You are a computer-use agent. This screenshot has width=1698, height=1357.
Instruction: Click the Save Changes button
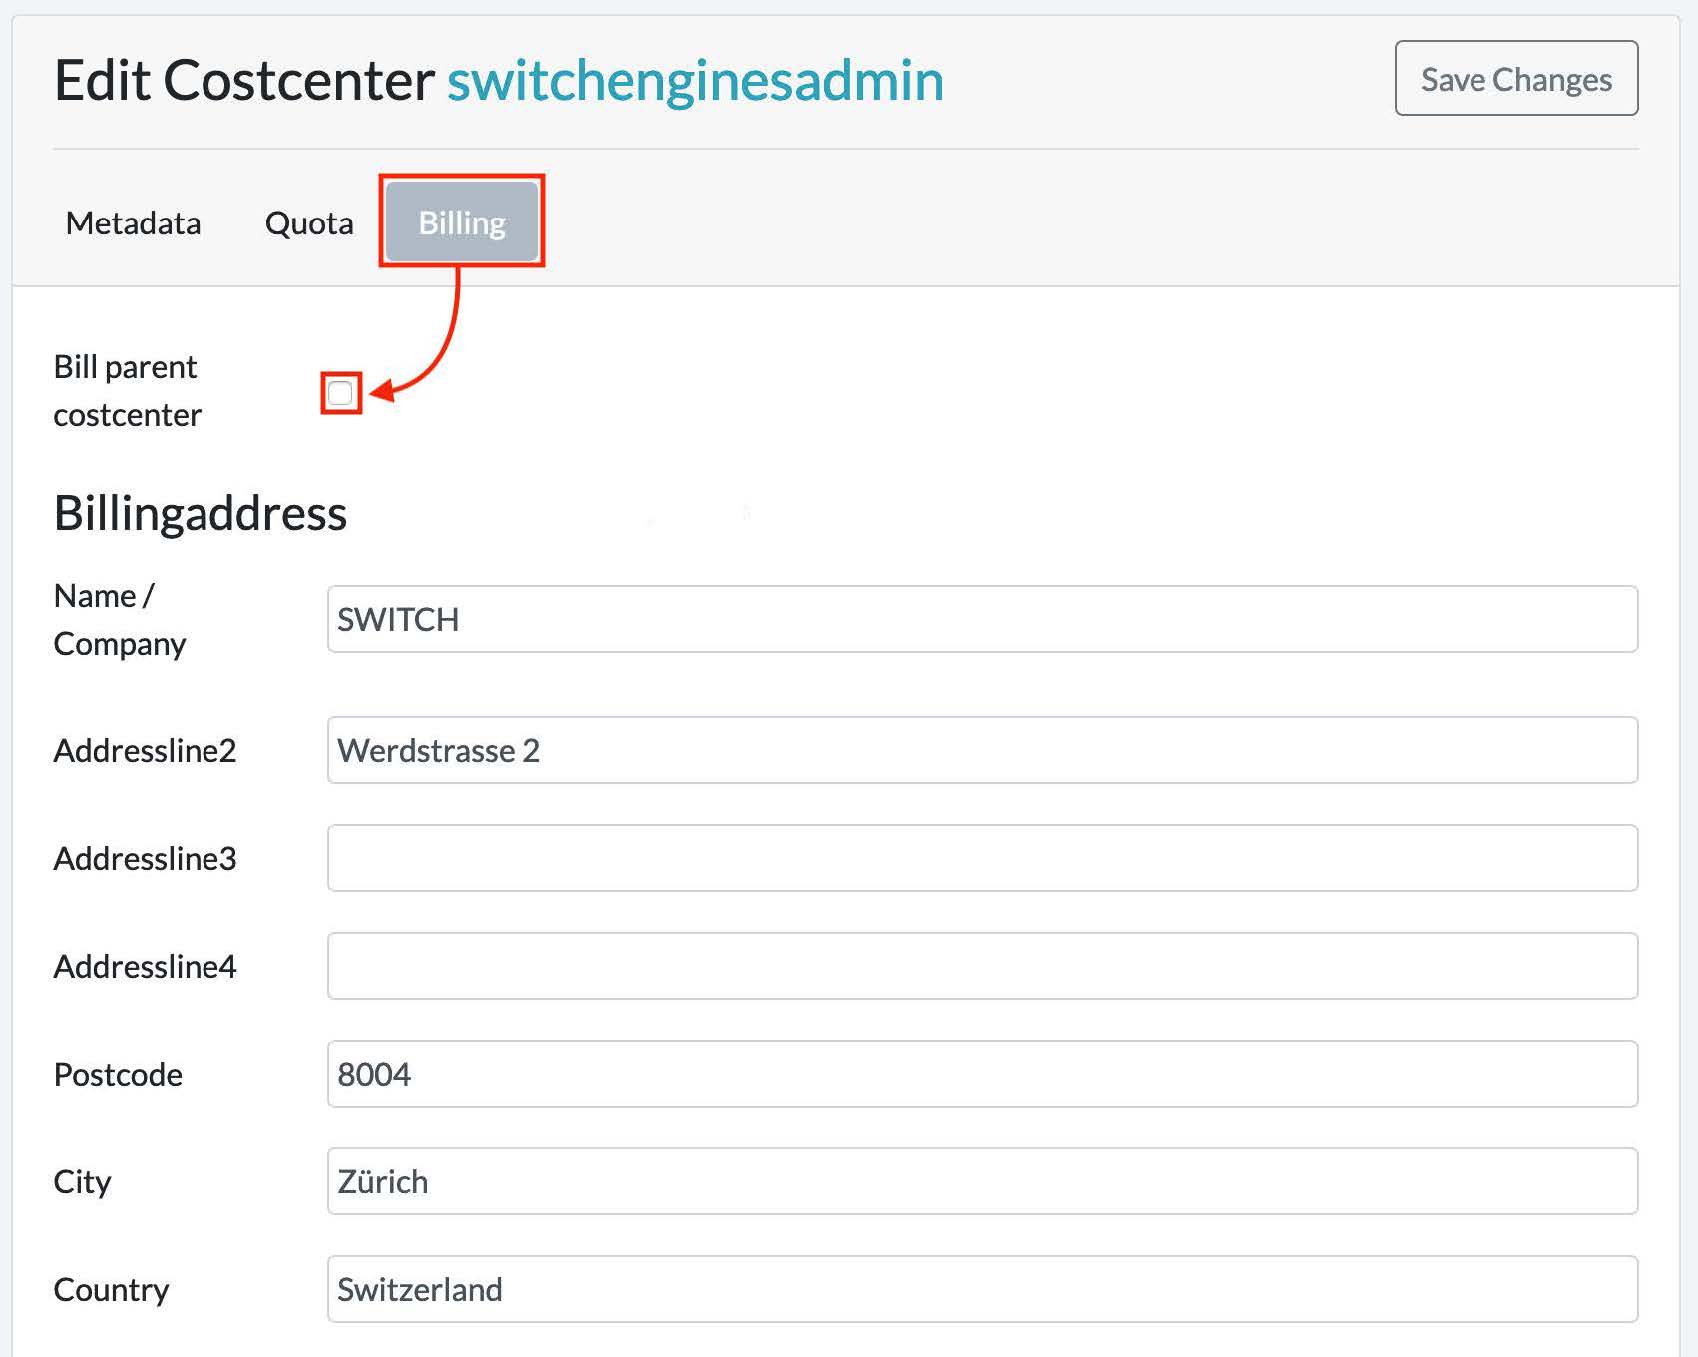point(1516,78)
